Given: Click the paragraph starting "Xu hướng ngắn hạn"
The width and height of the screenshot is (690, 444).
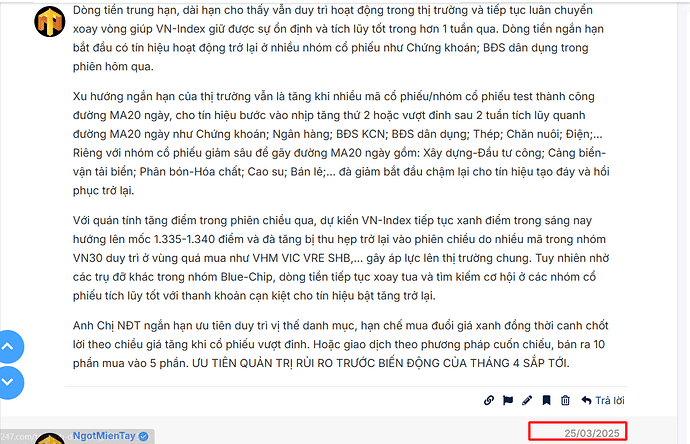Looking at the screenshot, I should [x=341, y=143].
